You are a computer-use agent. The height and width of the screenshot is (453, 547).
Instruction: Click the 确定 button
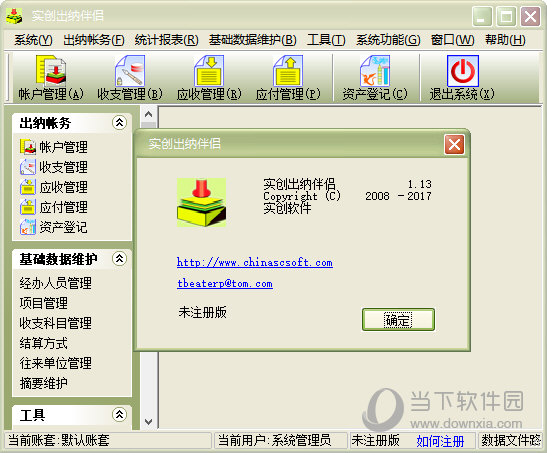[x=398, y=319]
